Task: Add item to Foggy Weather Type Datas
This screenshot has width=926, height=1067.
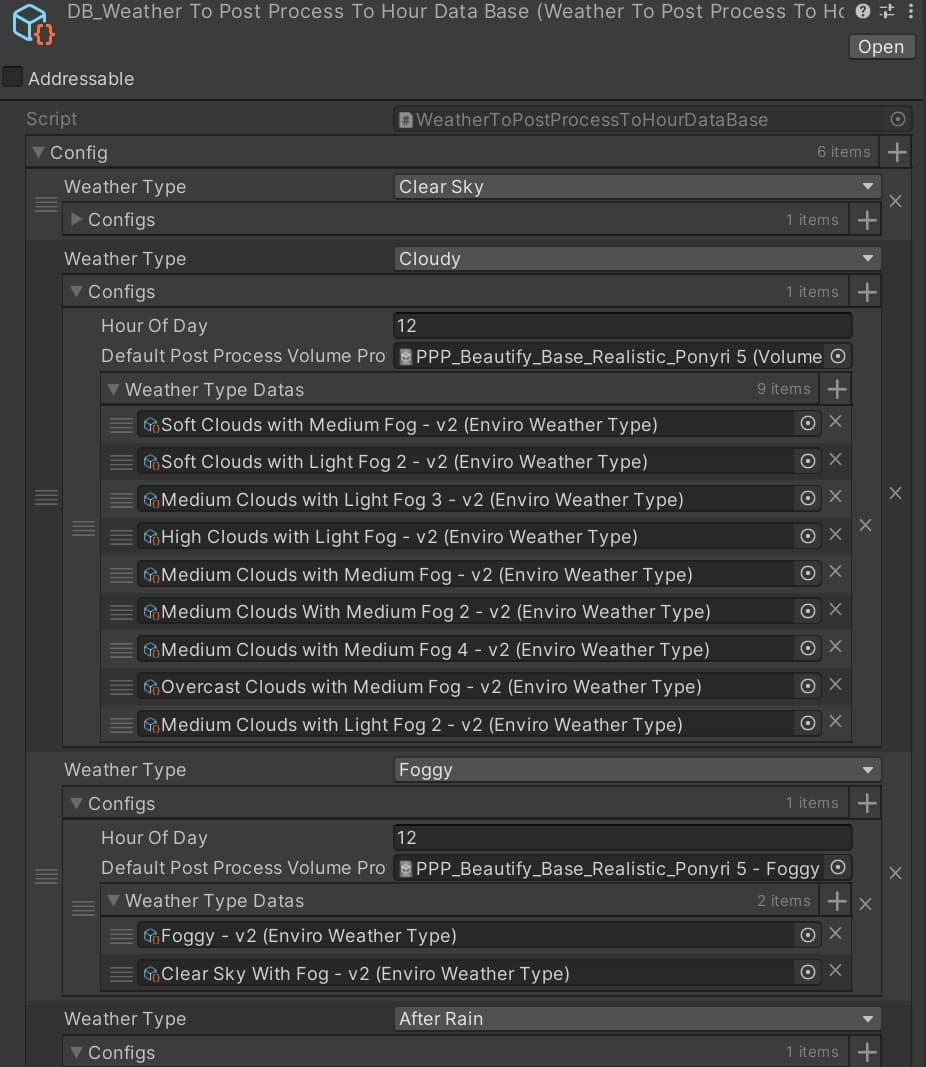Action: [x=837, y=901]
